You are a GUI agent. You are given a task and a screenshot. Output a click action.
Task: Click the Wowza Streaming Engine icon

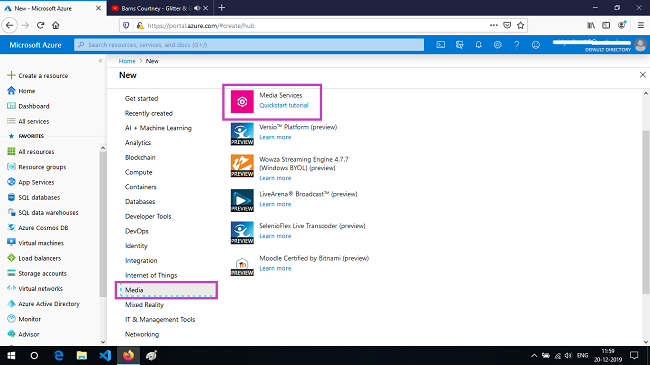click(x=242, y=166)
